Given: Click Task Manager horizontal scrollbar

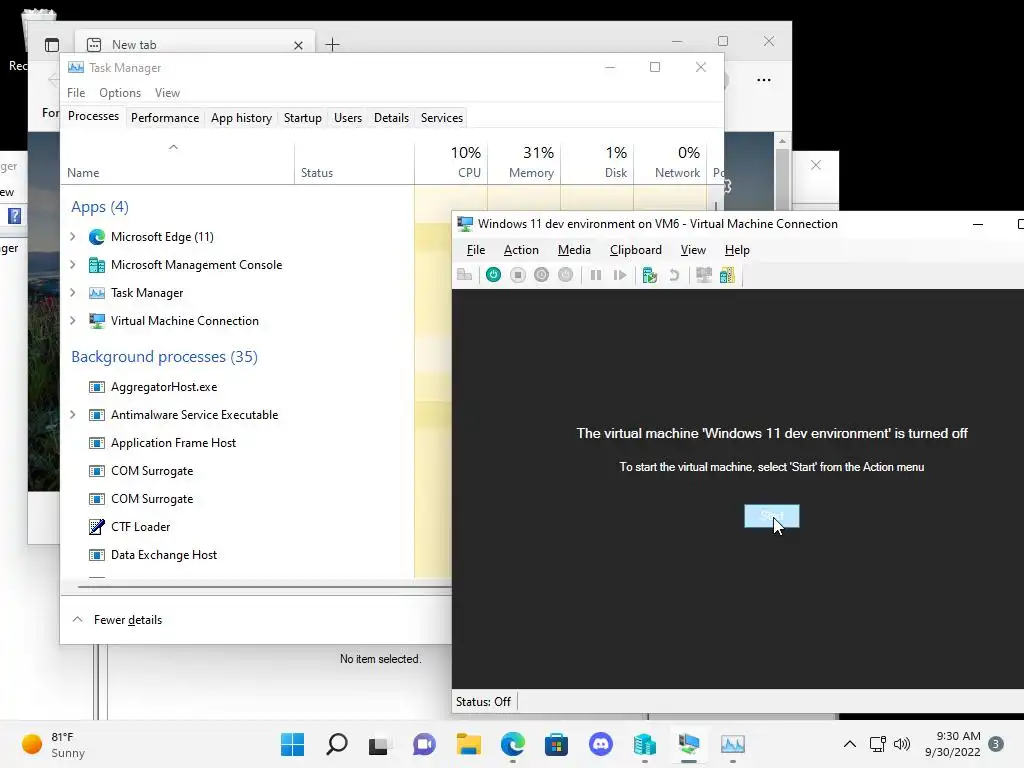Looking at the screenshot, I should (264, 586).
